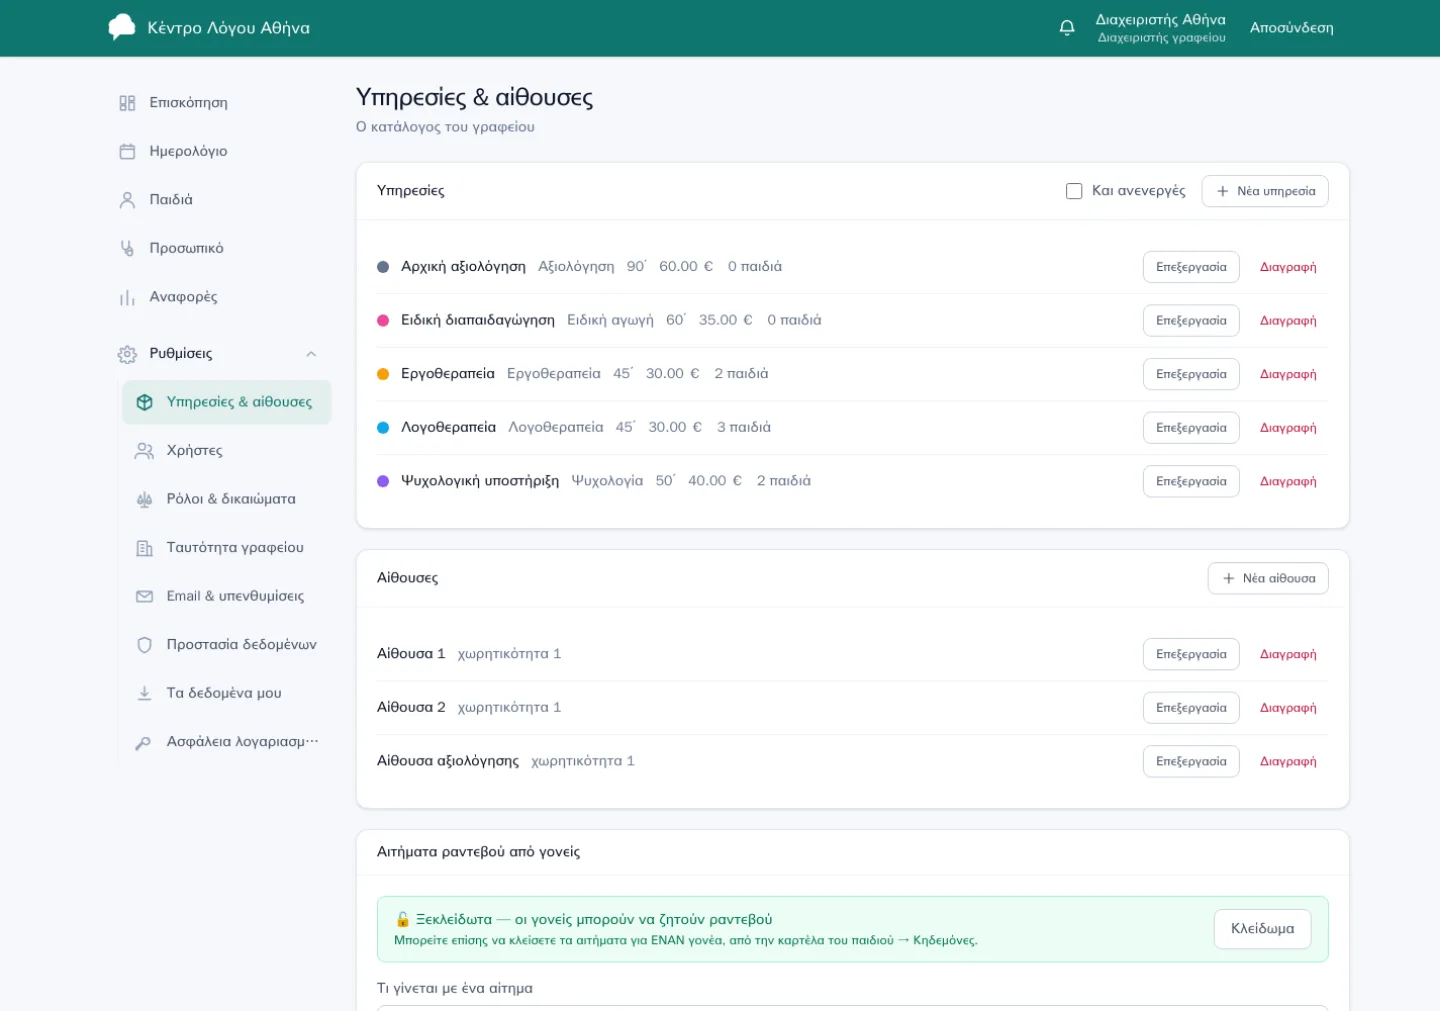The image size is (1440, 1011).
Task: Collapse the Ρυθμίσεις section chevron
Action: 311,354
